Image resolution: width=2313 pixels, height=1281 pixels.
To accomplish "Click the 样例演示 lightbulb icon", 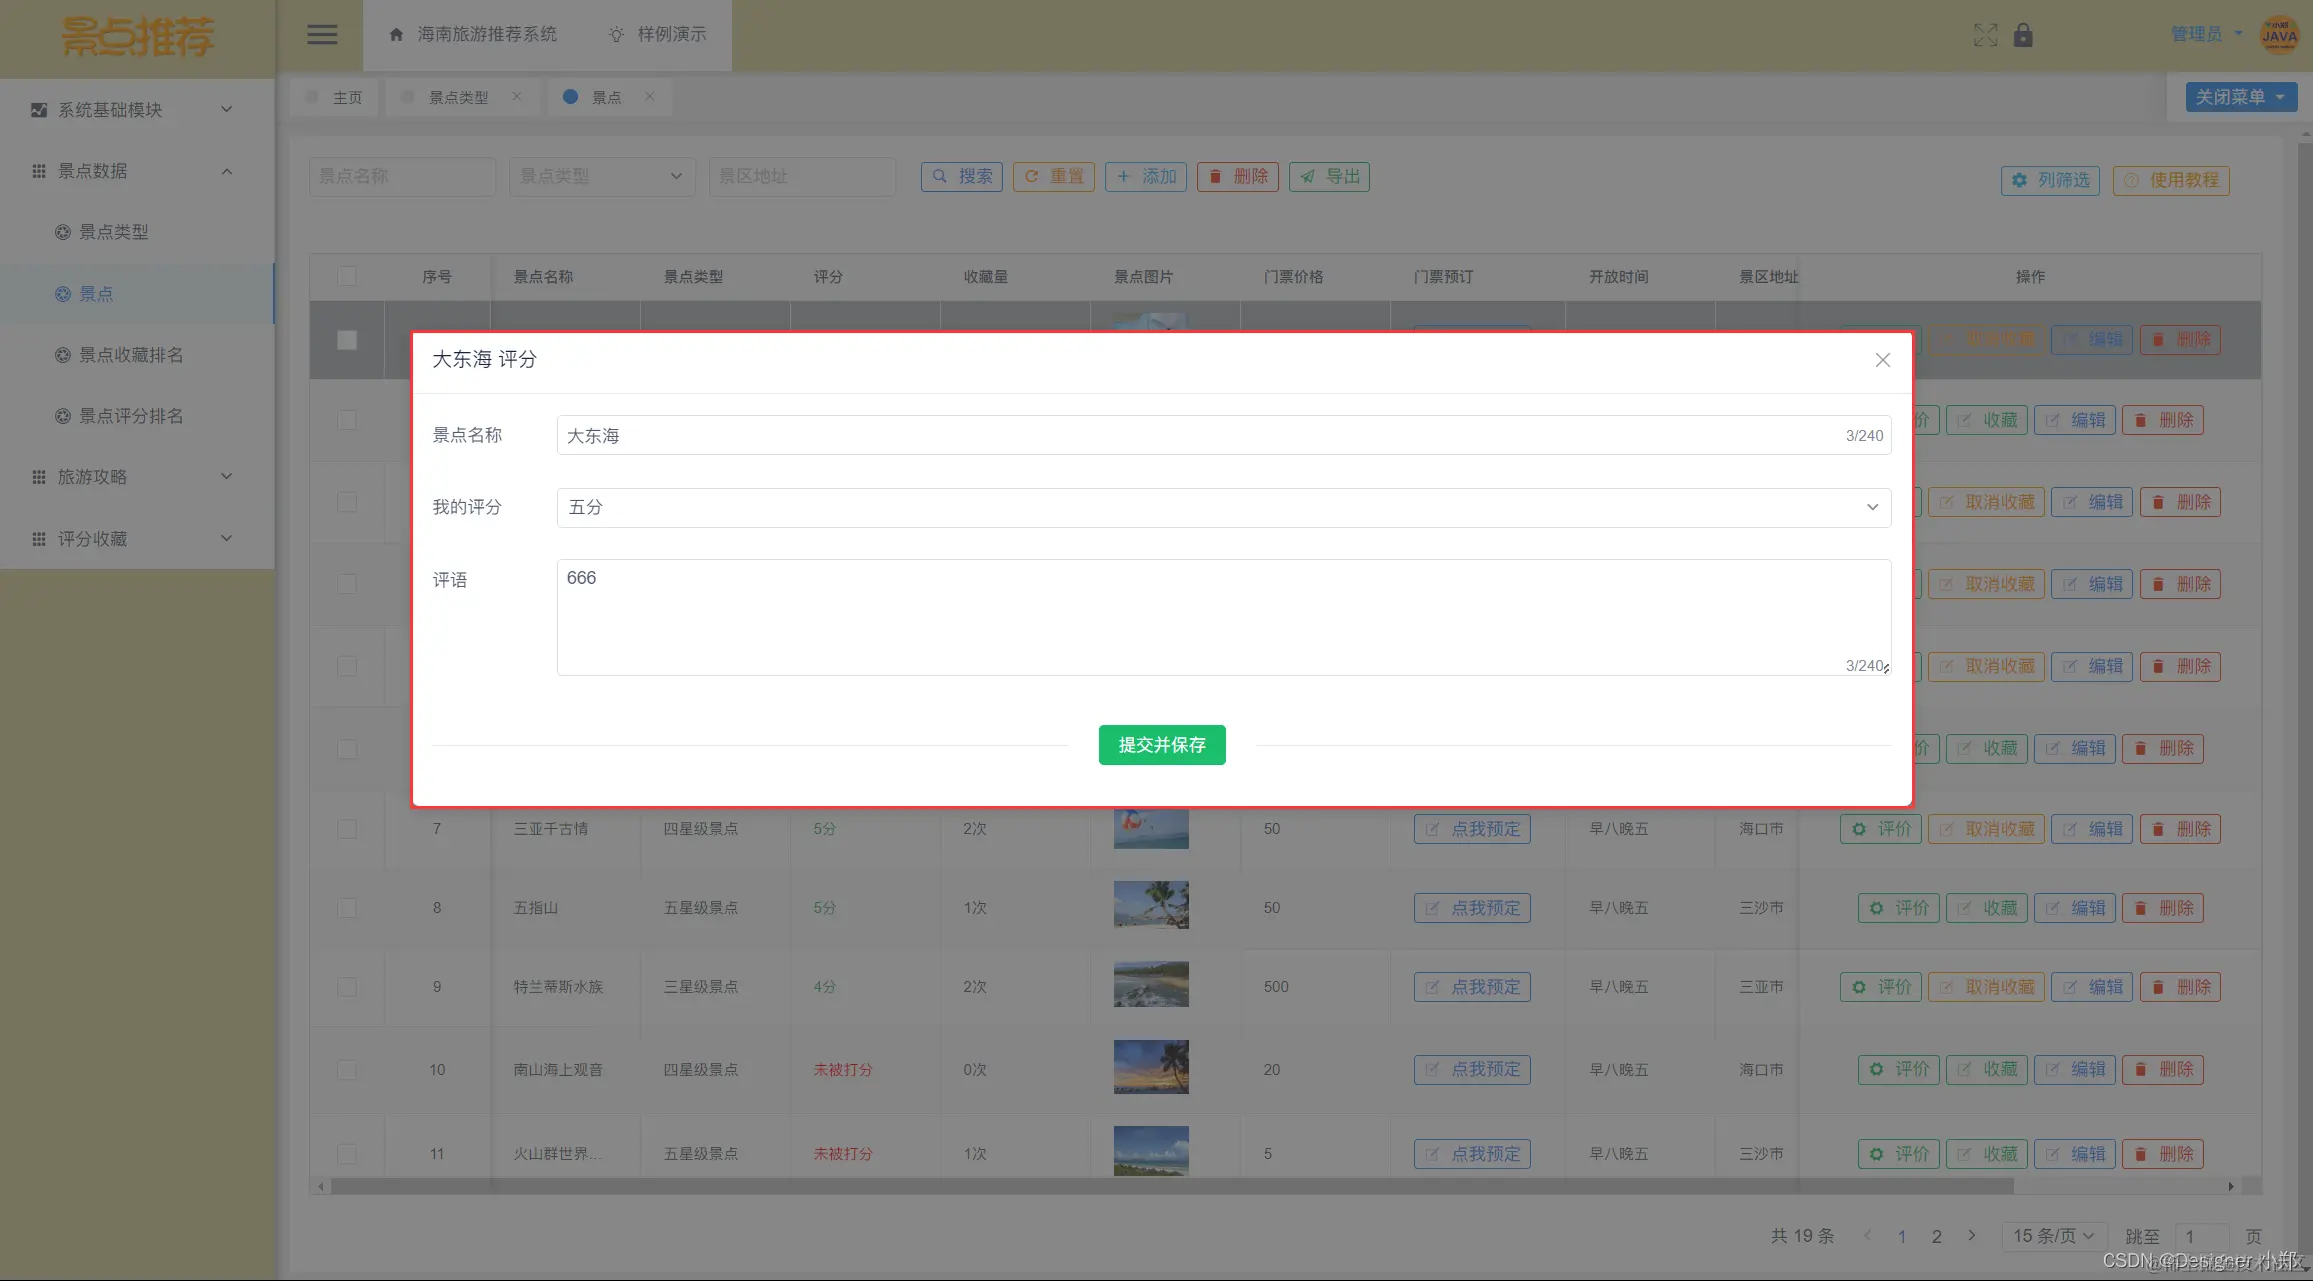I will pyautogui.click(x=616, y=35).
